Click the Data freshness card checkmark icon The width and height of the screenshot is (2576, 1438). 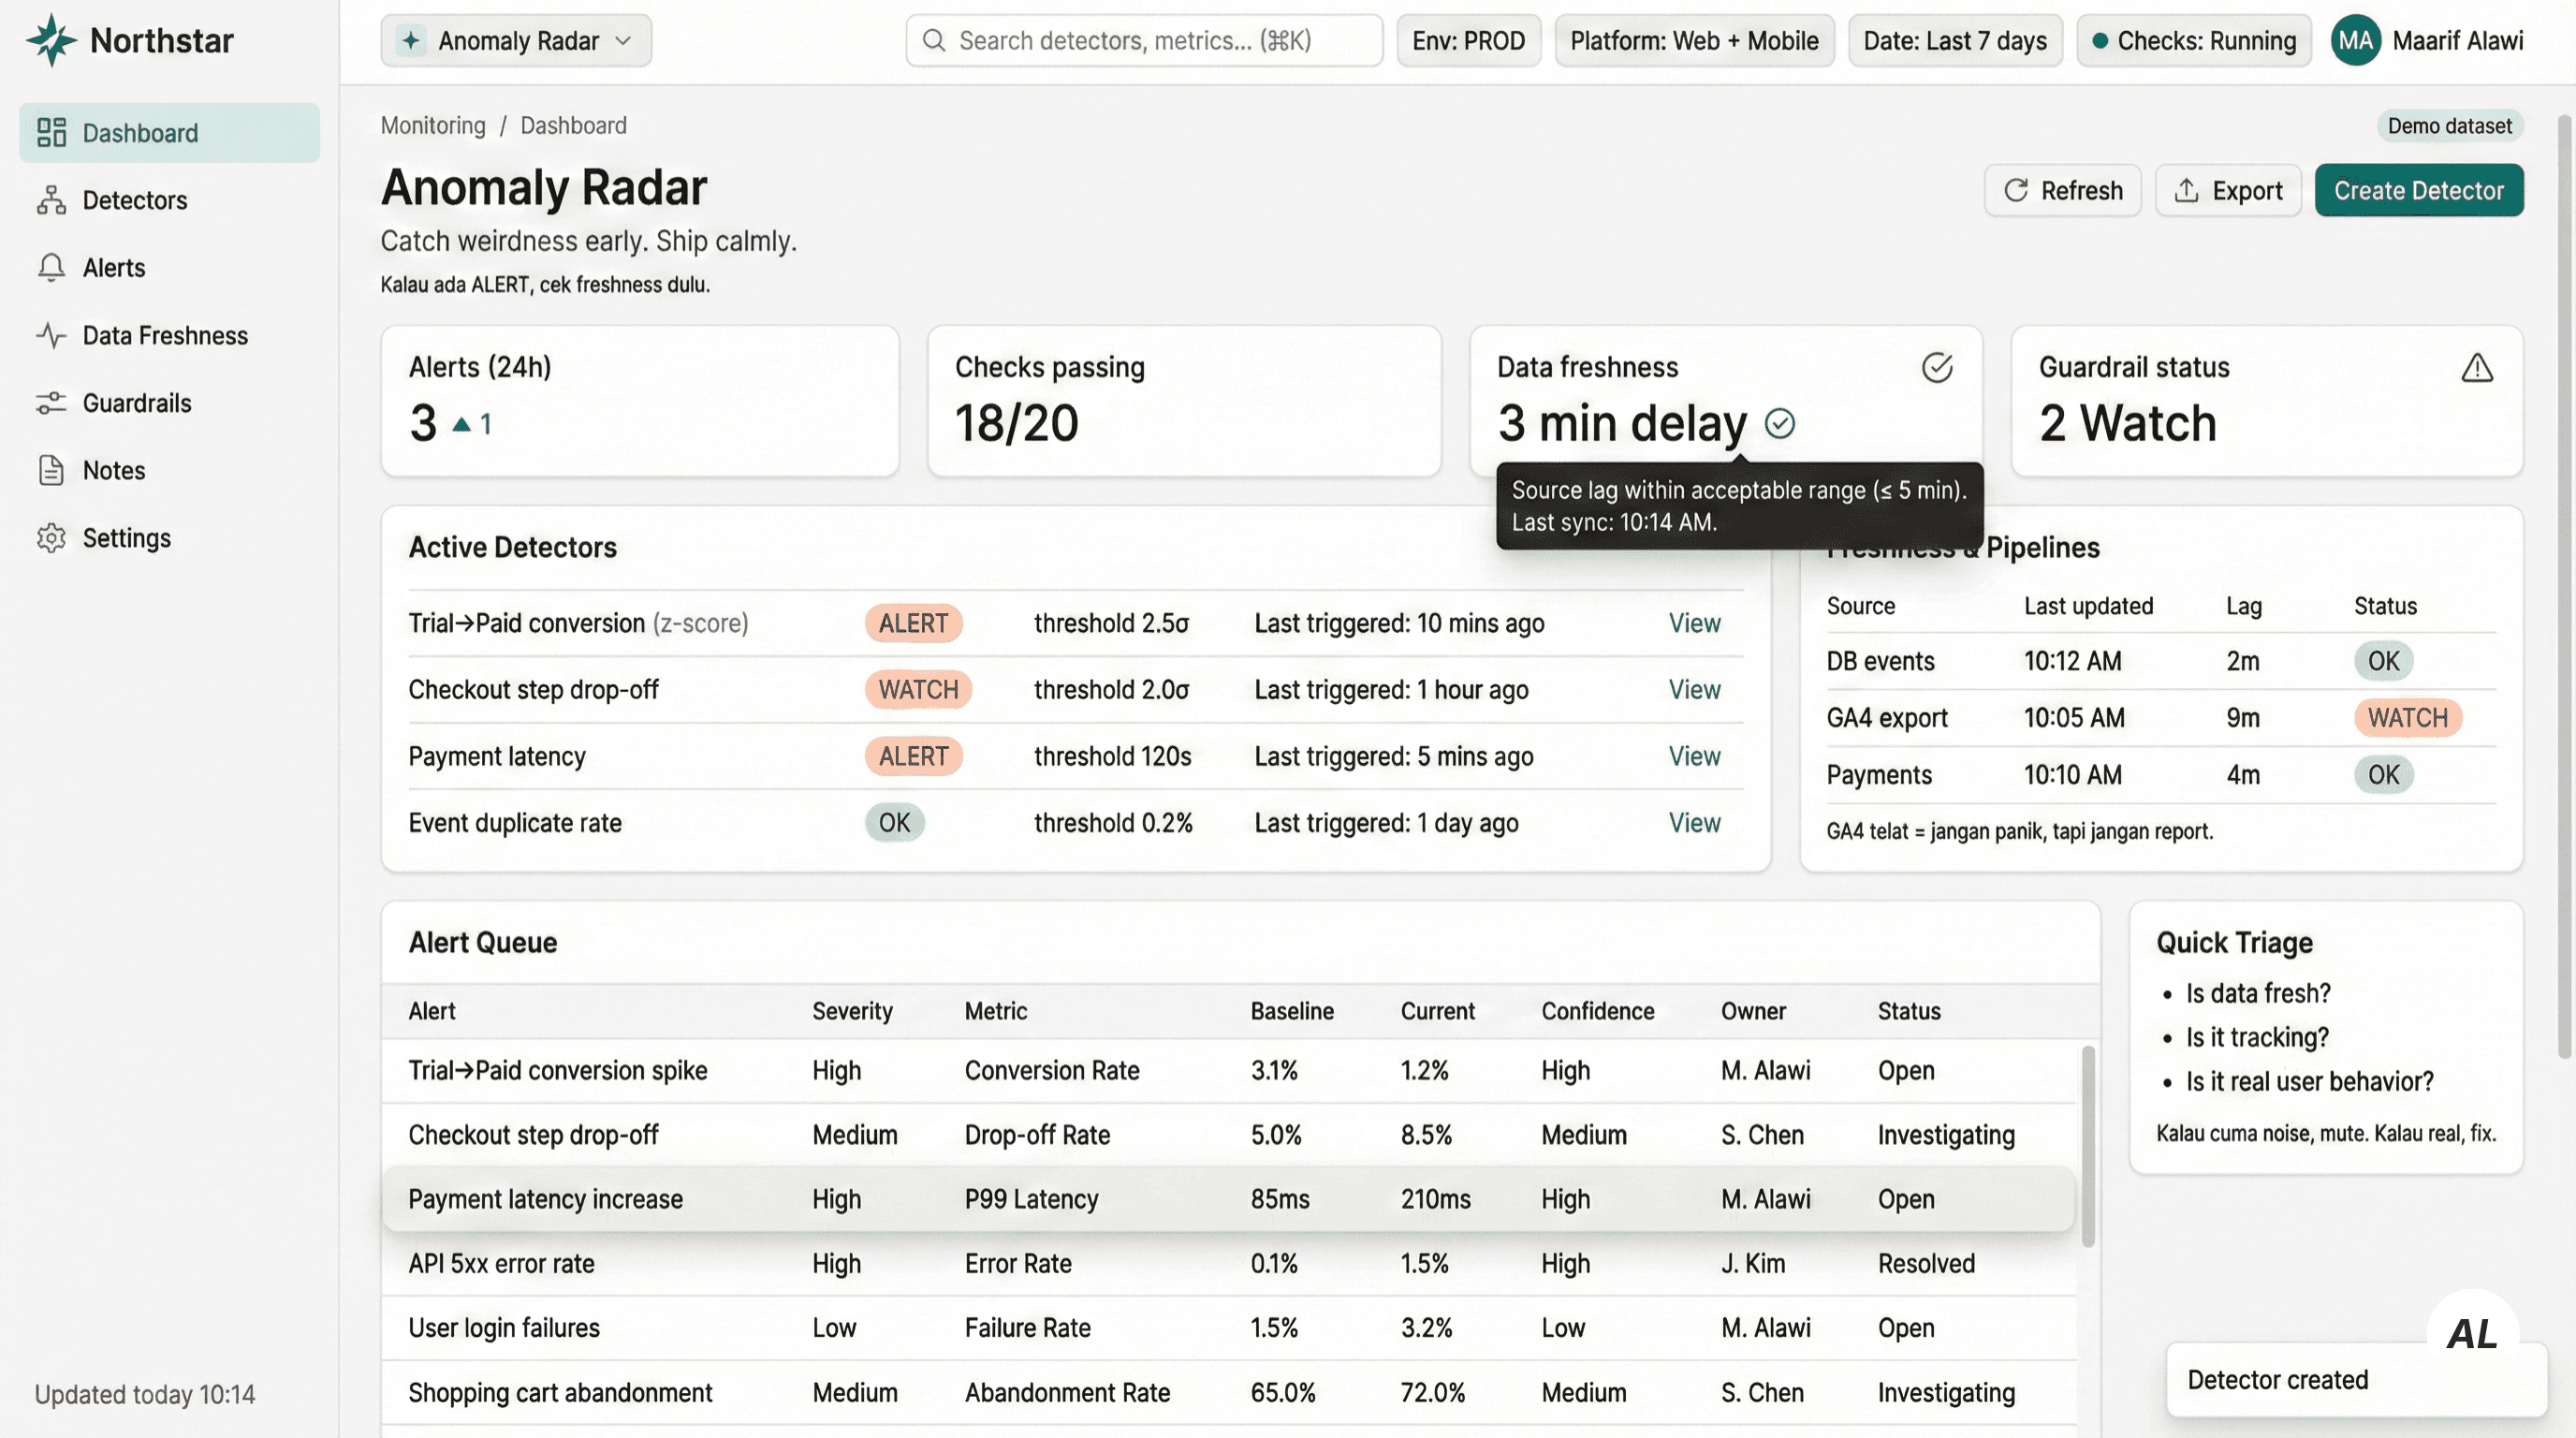coord(1936,368)
